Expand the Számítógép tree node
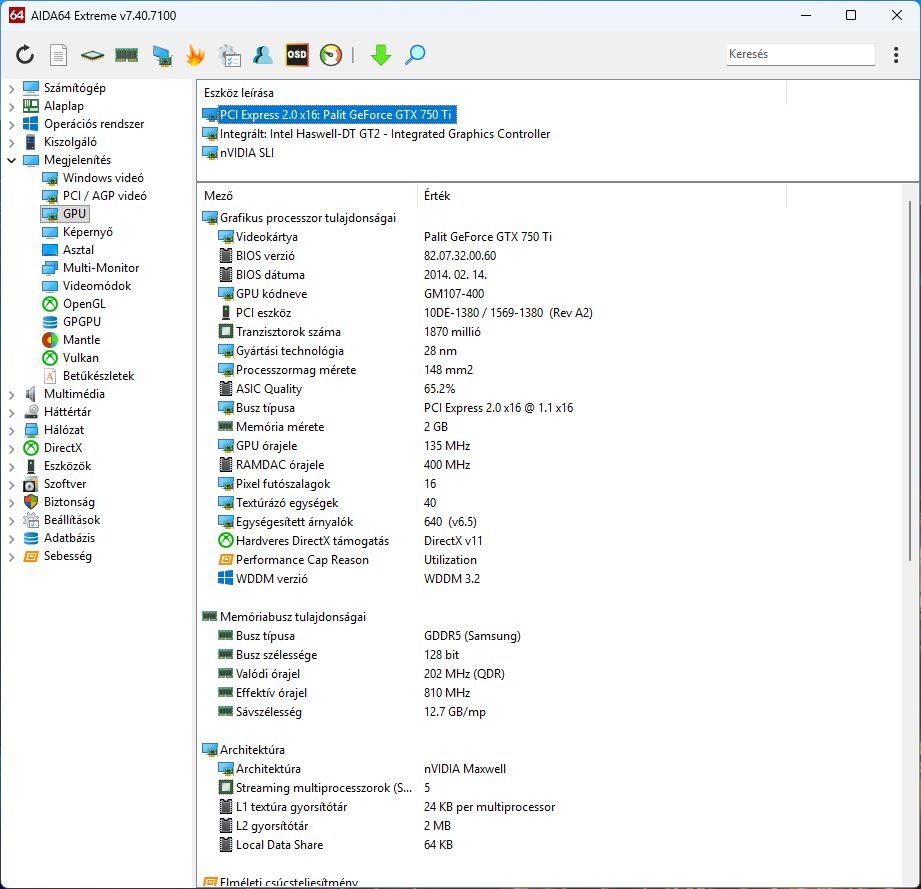 [11, 89]
